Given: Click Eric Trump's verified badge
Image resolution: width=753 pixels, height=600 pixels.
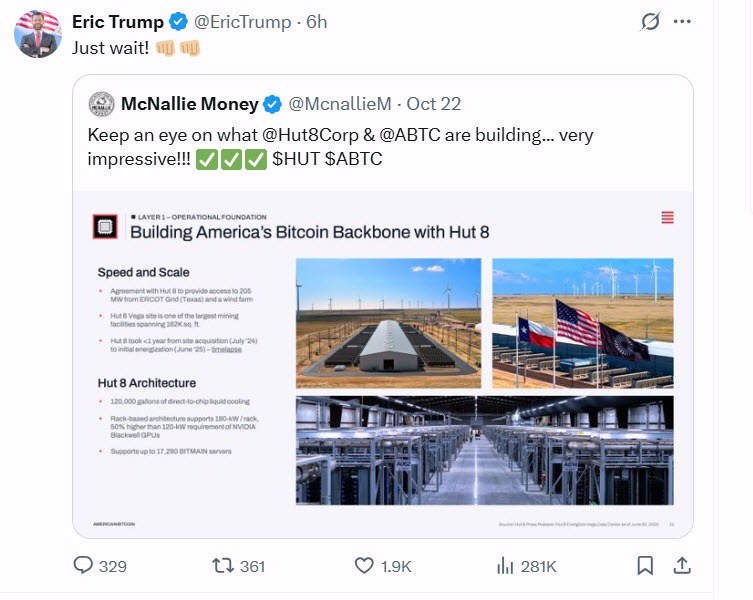Looking at the screenshot, I should 178,22.
